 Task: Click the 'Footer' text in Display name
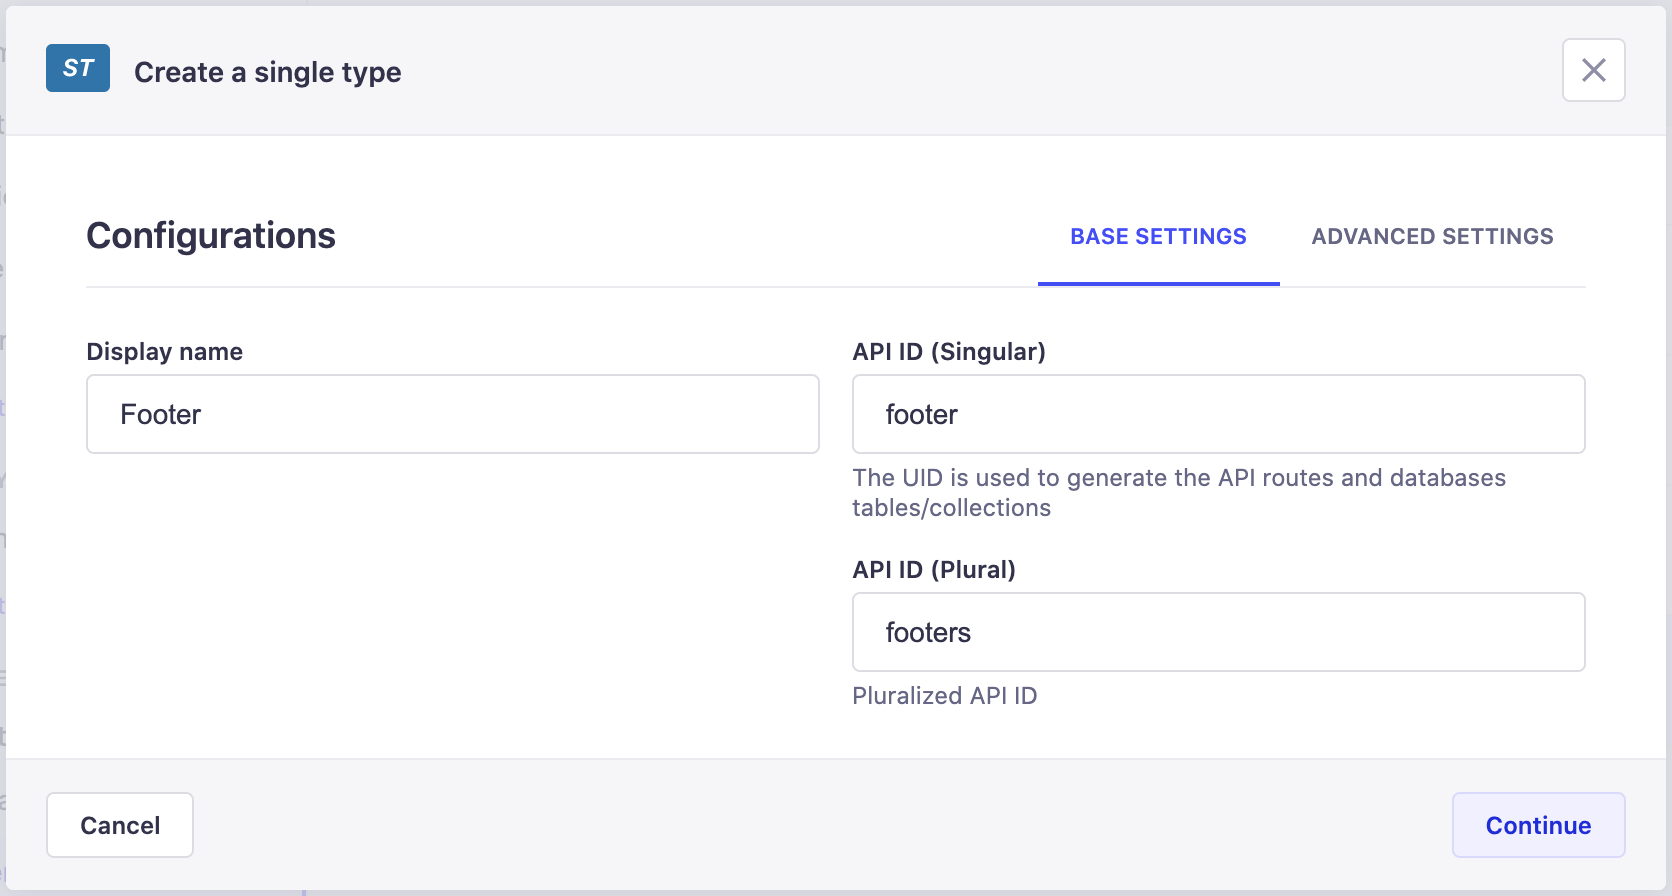point(161,414)
